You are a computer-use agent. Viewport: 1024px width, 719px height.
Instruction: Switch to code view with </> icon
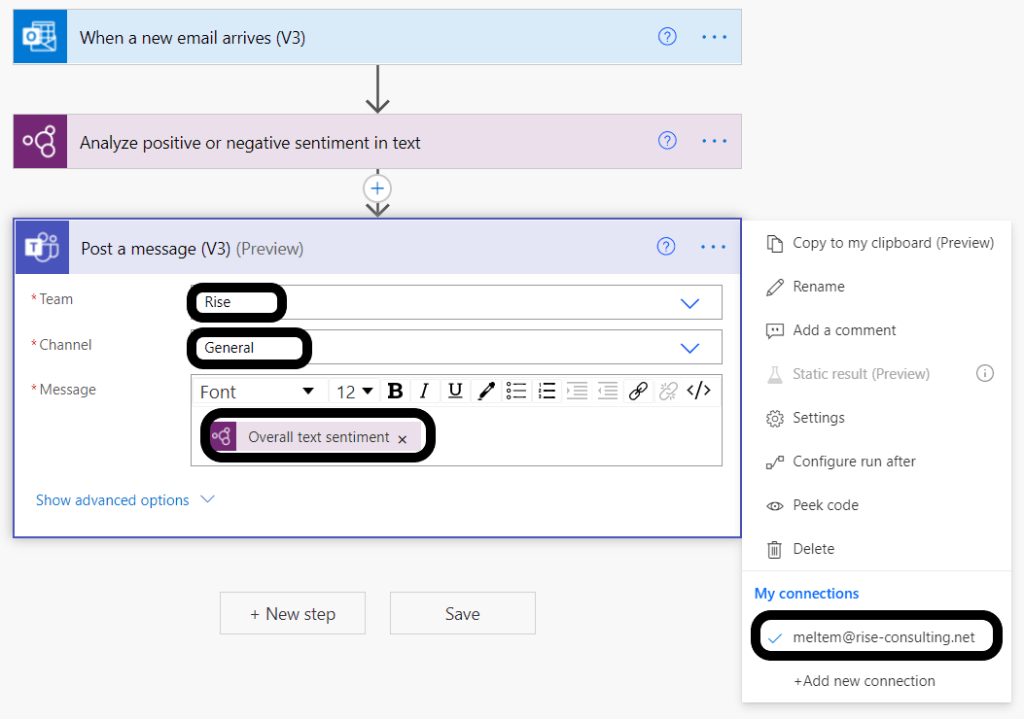[x=699, y=391]
